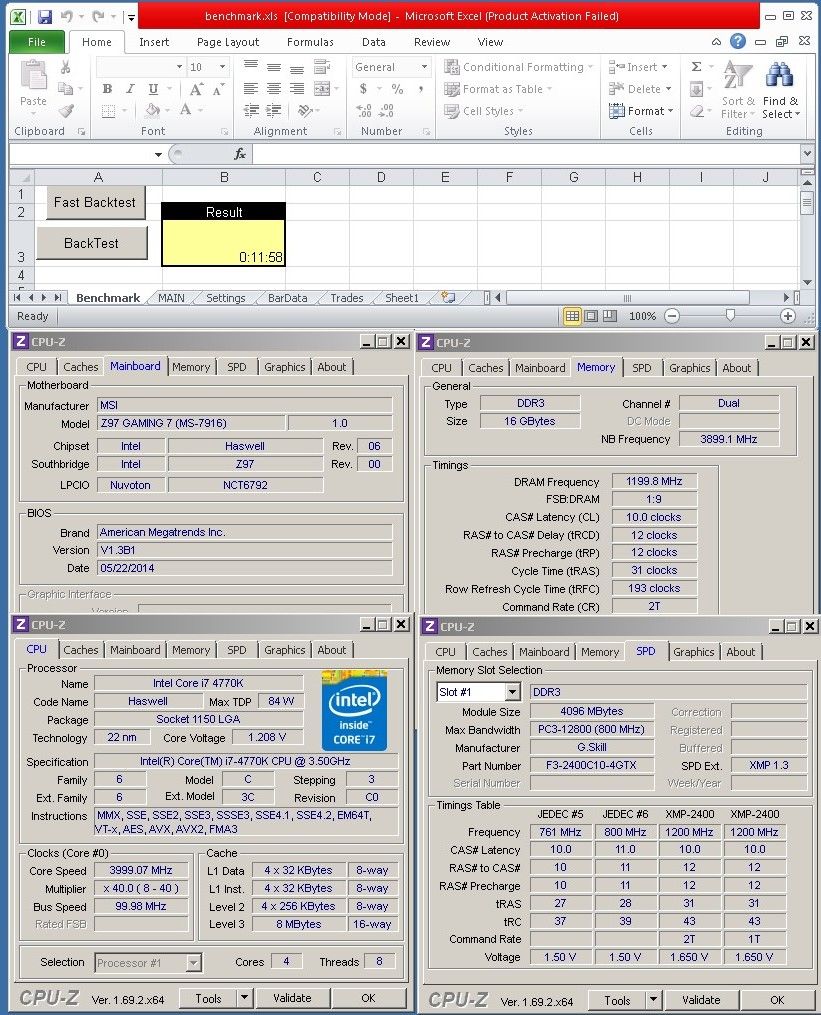
Task: Switch to the BarData sheet tab
Action: 287,298
